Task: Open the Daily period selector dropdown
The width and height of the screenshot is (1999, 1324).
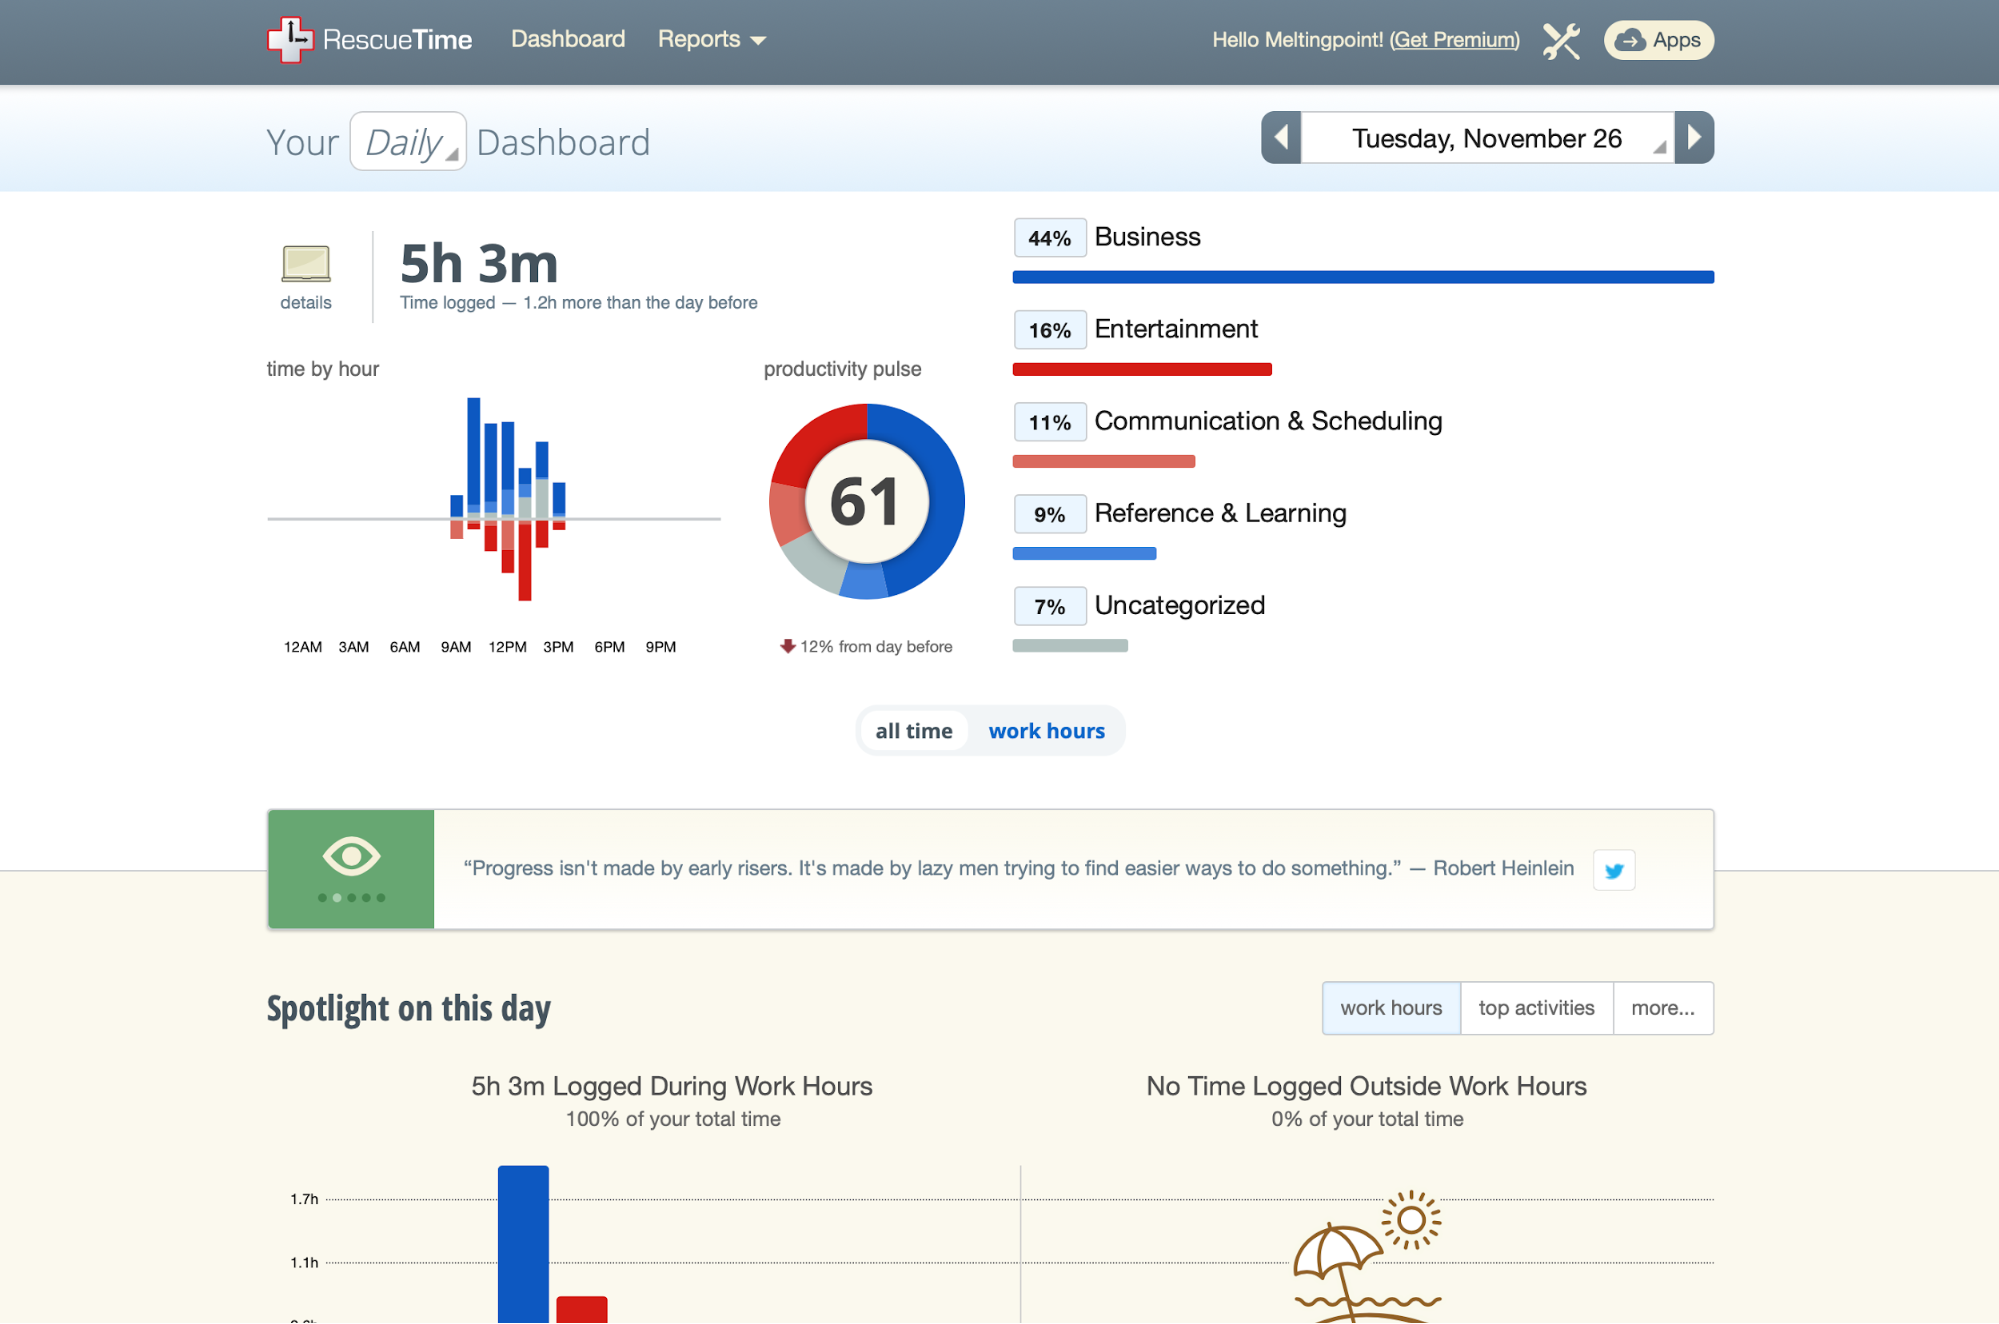Action: coord(408,142)
